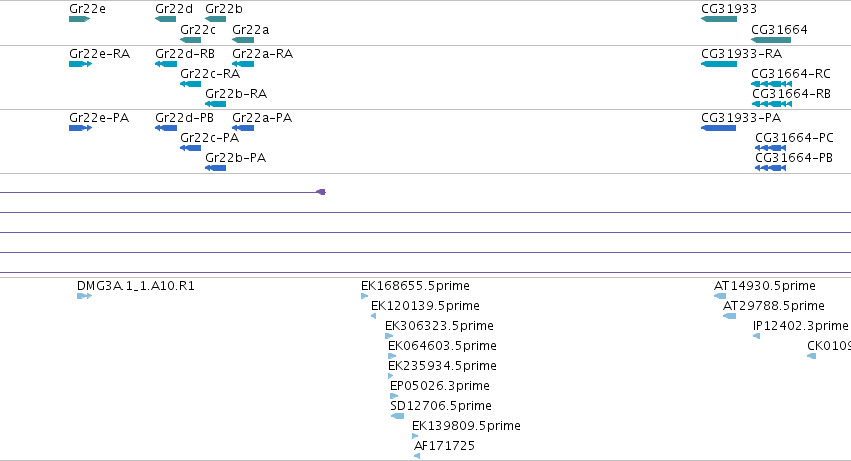Click the teal bar under CG31933 gene
This screenshot has width=851, height=461.
pyautogui.click(x=719, y=19)
